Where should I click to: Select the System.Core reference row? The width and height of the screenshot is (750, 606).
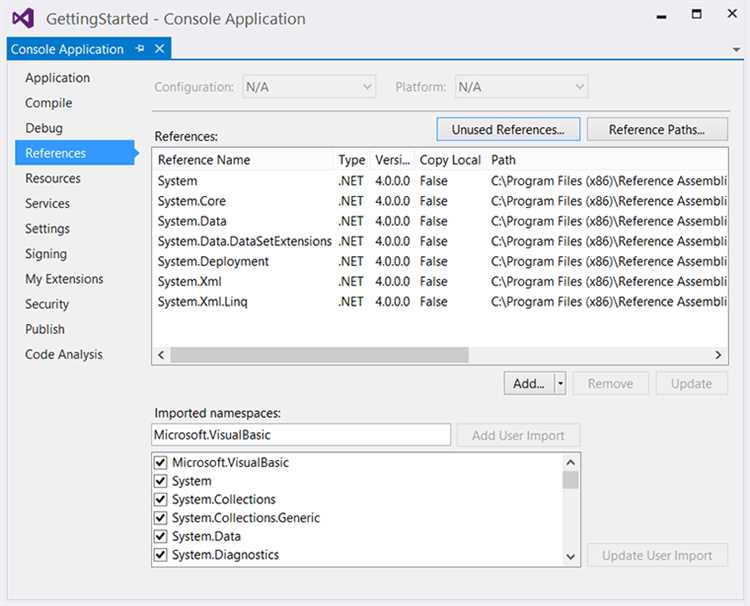click(440, 201)
